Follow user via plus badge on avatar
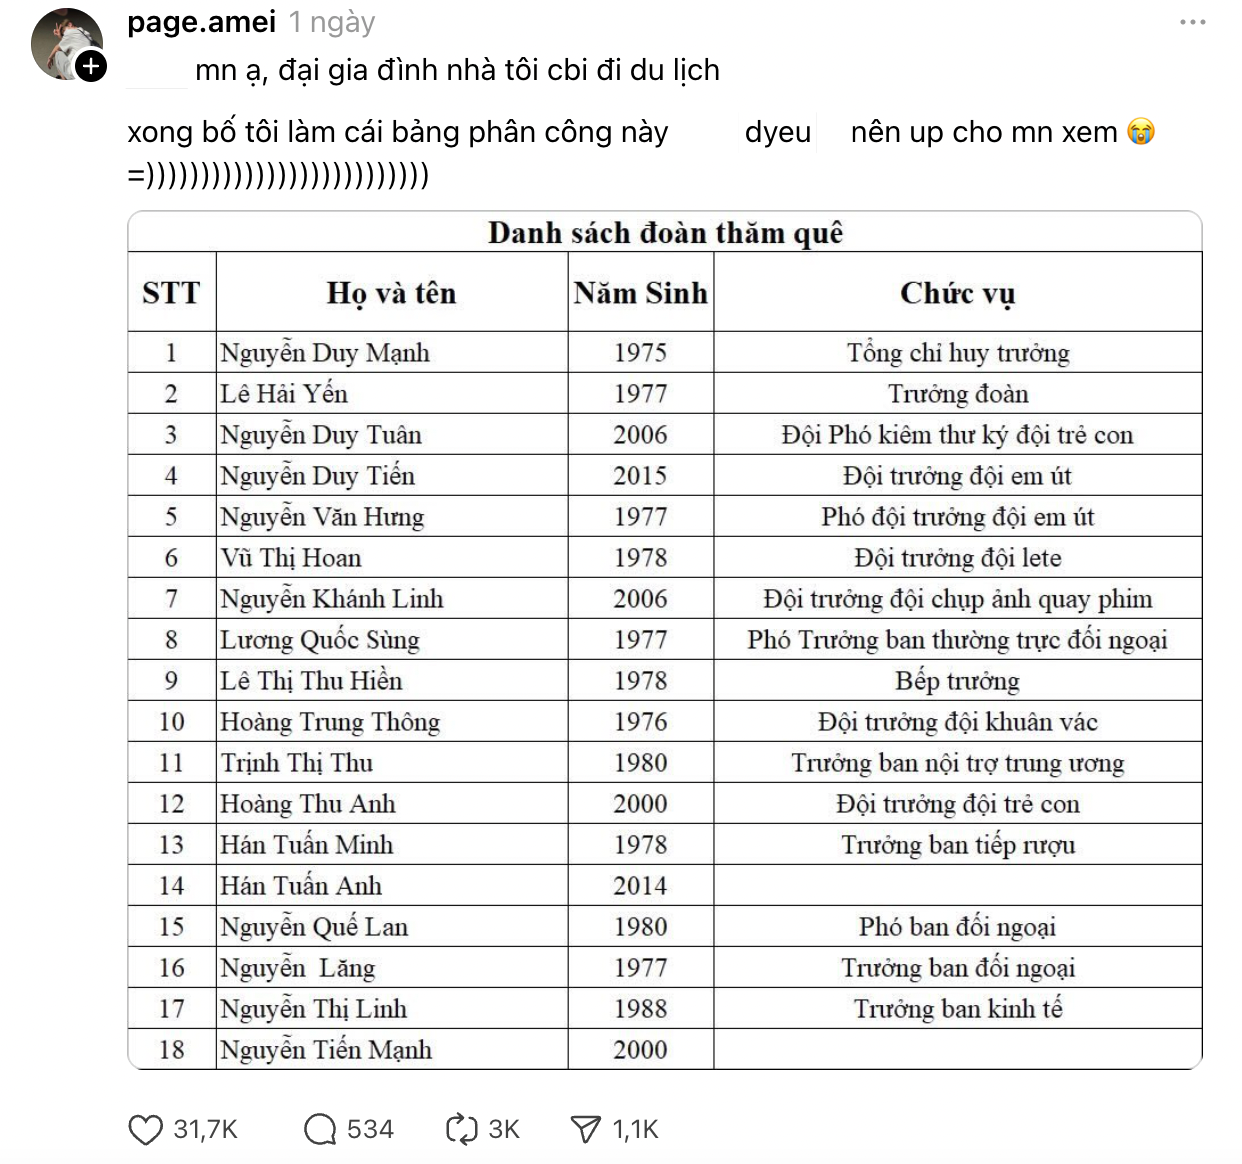The image size is (1242, 1164). pyautogui.click(x=91, y=67)
